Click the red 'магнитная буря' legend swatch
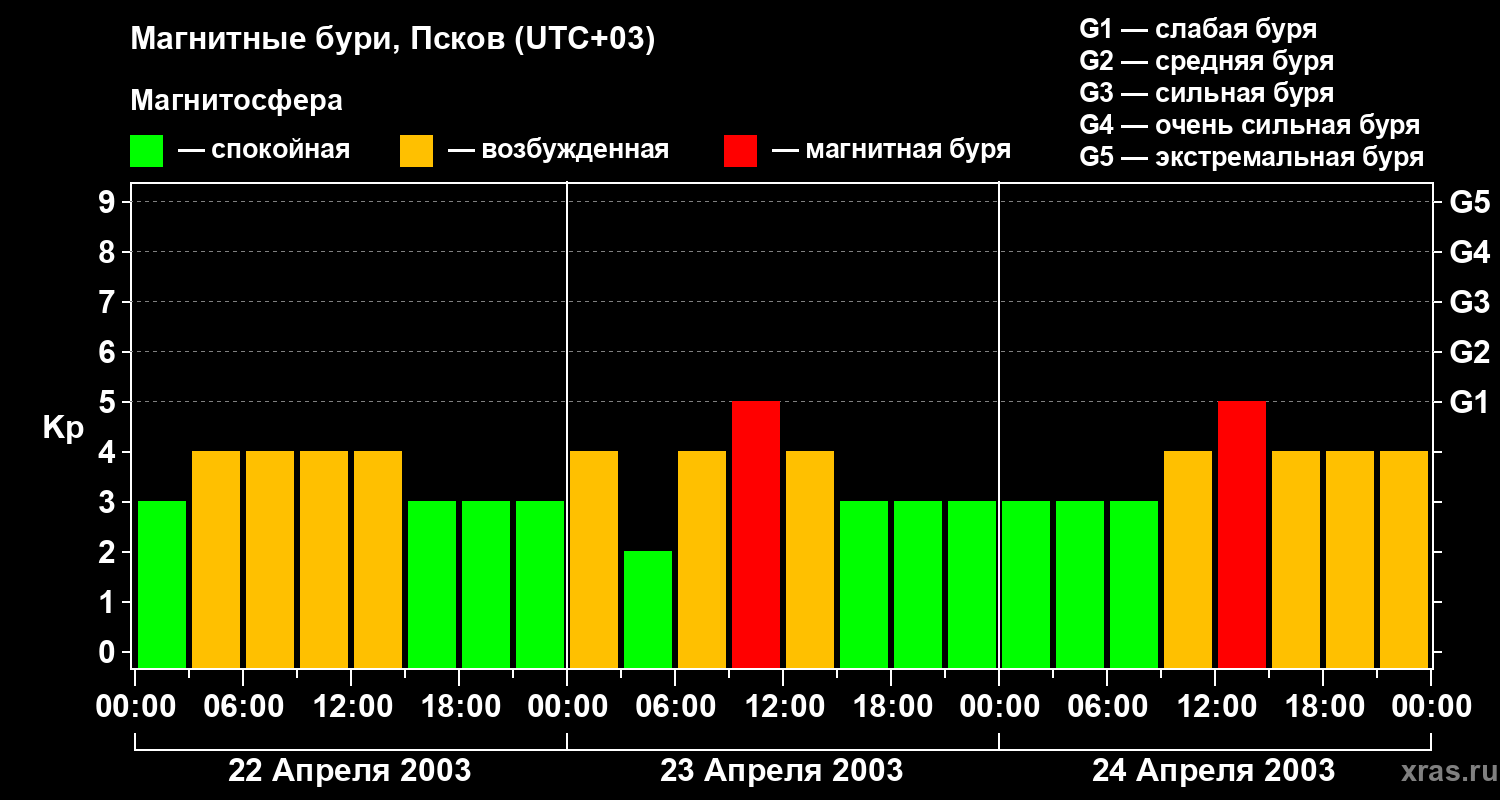 (740, 151)
